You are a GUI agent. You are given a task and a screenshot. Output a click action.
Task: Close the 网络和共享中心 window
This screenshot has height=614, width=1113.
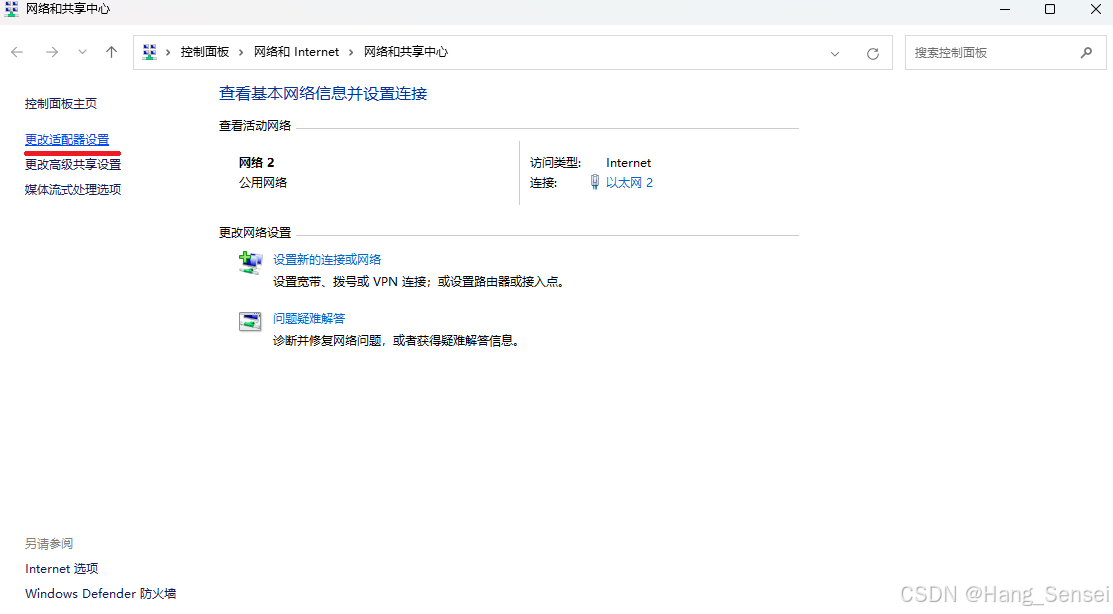(x=1095, y=9)
